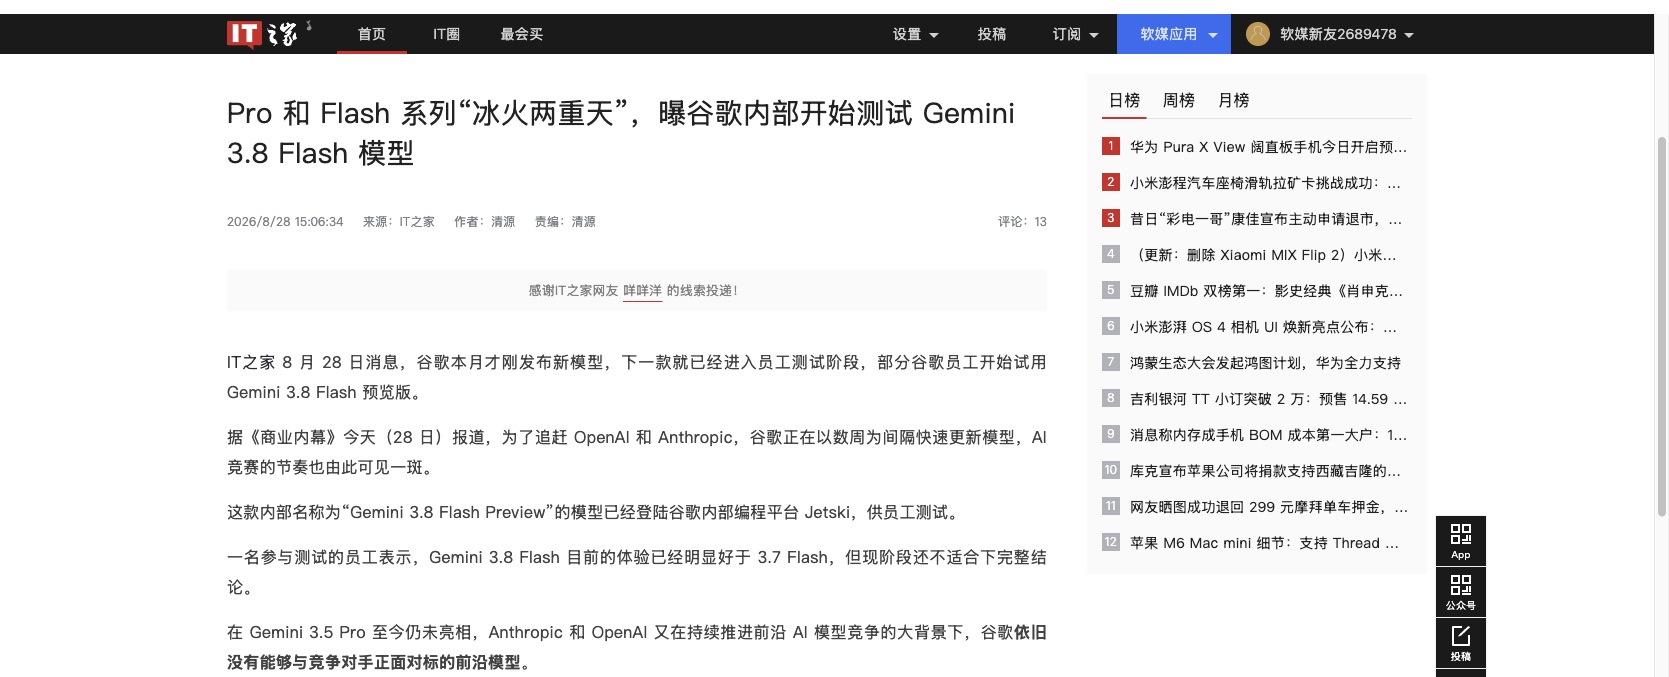Open ranked article 小米澎程汽车座椅滑轨

click(1265, 183)
